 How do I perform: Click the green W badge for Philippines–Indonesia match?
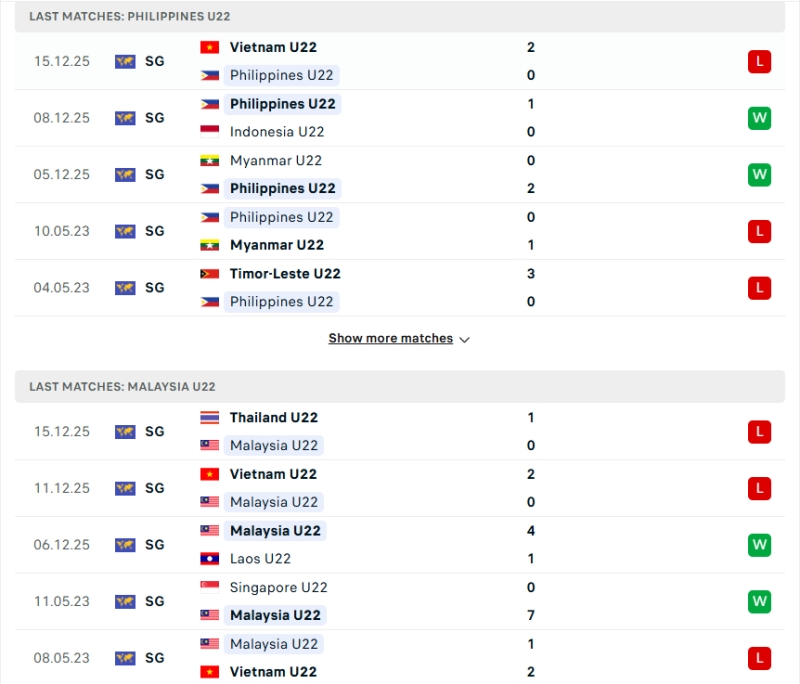coord(759,118)
